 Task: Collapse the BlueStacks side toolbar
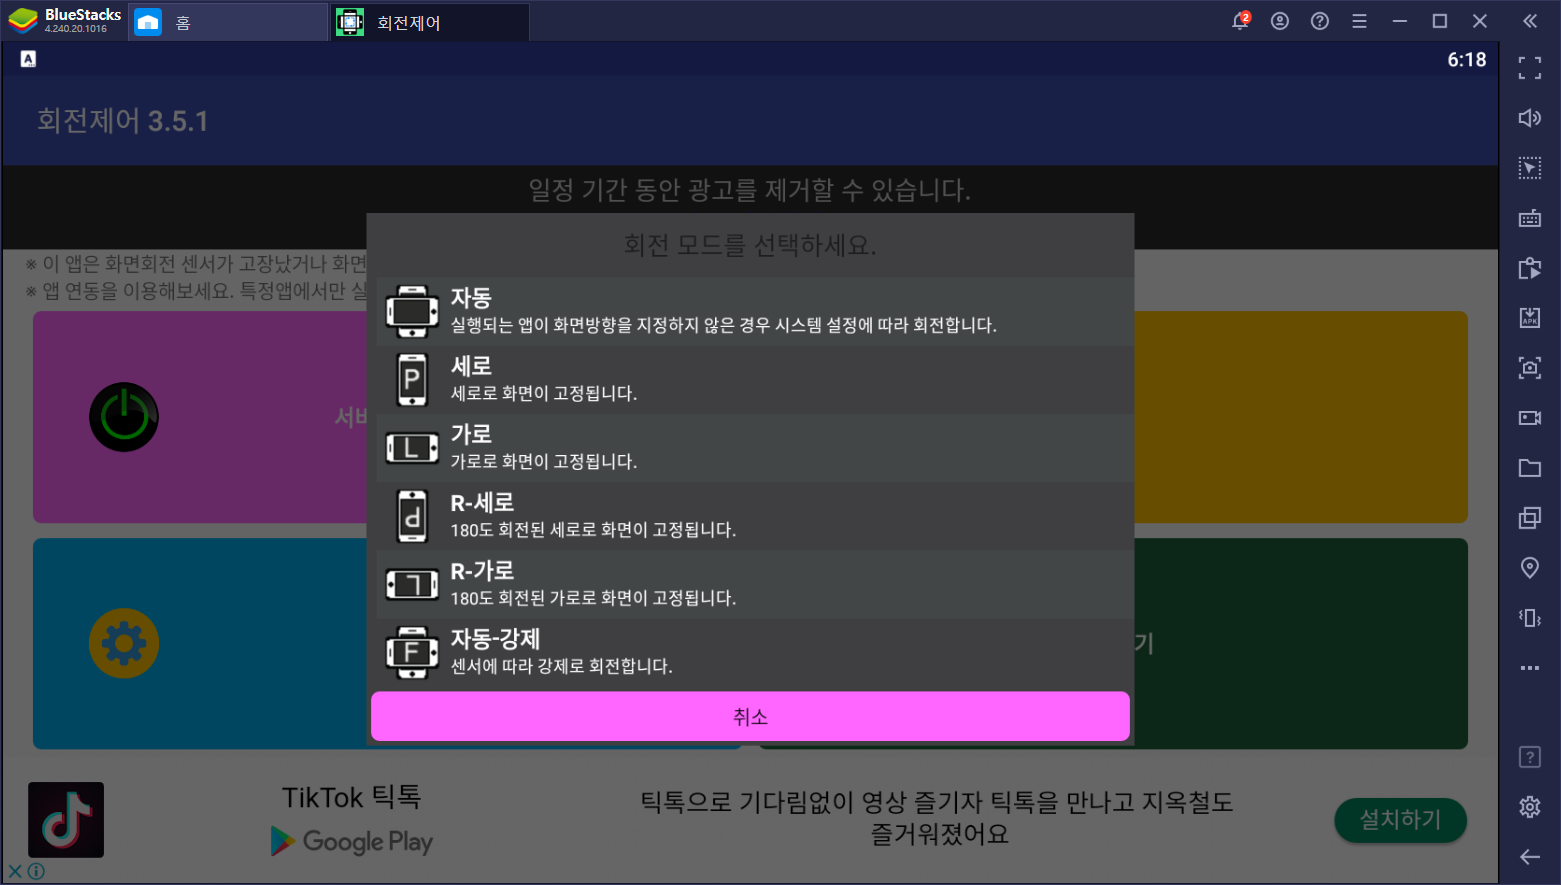click(1530, 21)
